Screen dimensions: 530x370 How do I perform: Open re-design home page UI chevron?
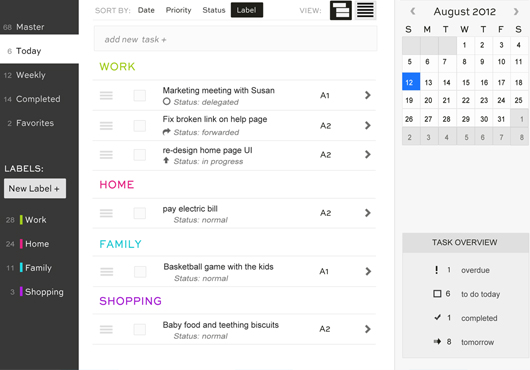368,154
